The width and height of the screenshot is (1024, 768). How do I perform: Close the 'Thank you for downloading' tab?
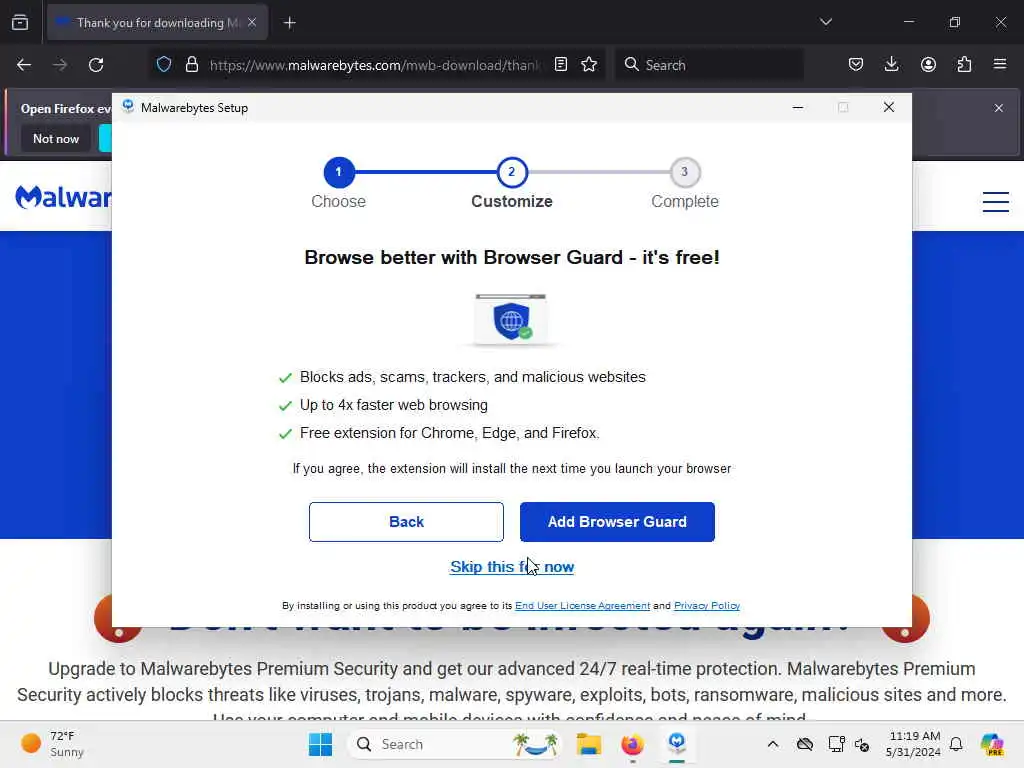[252, 23]
